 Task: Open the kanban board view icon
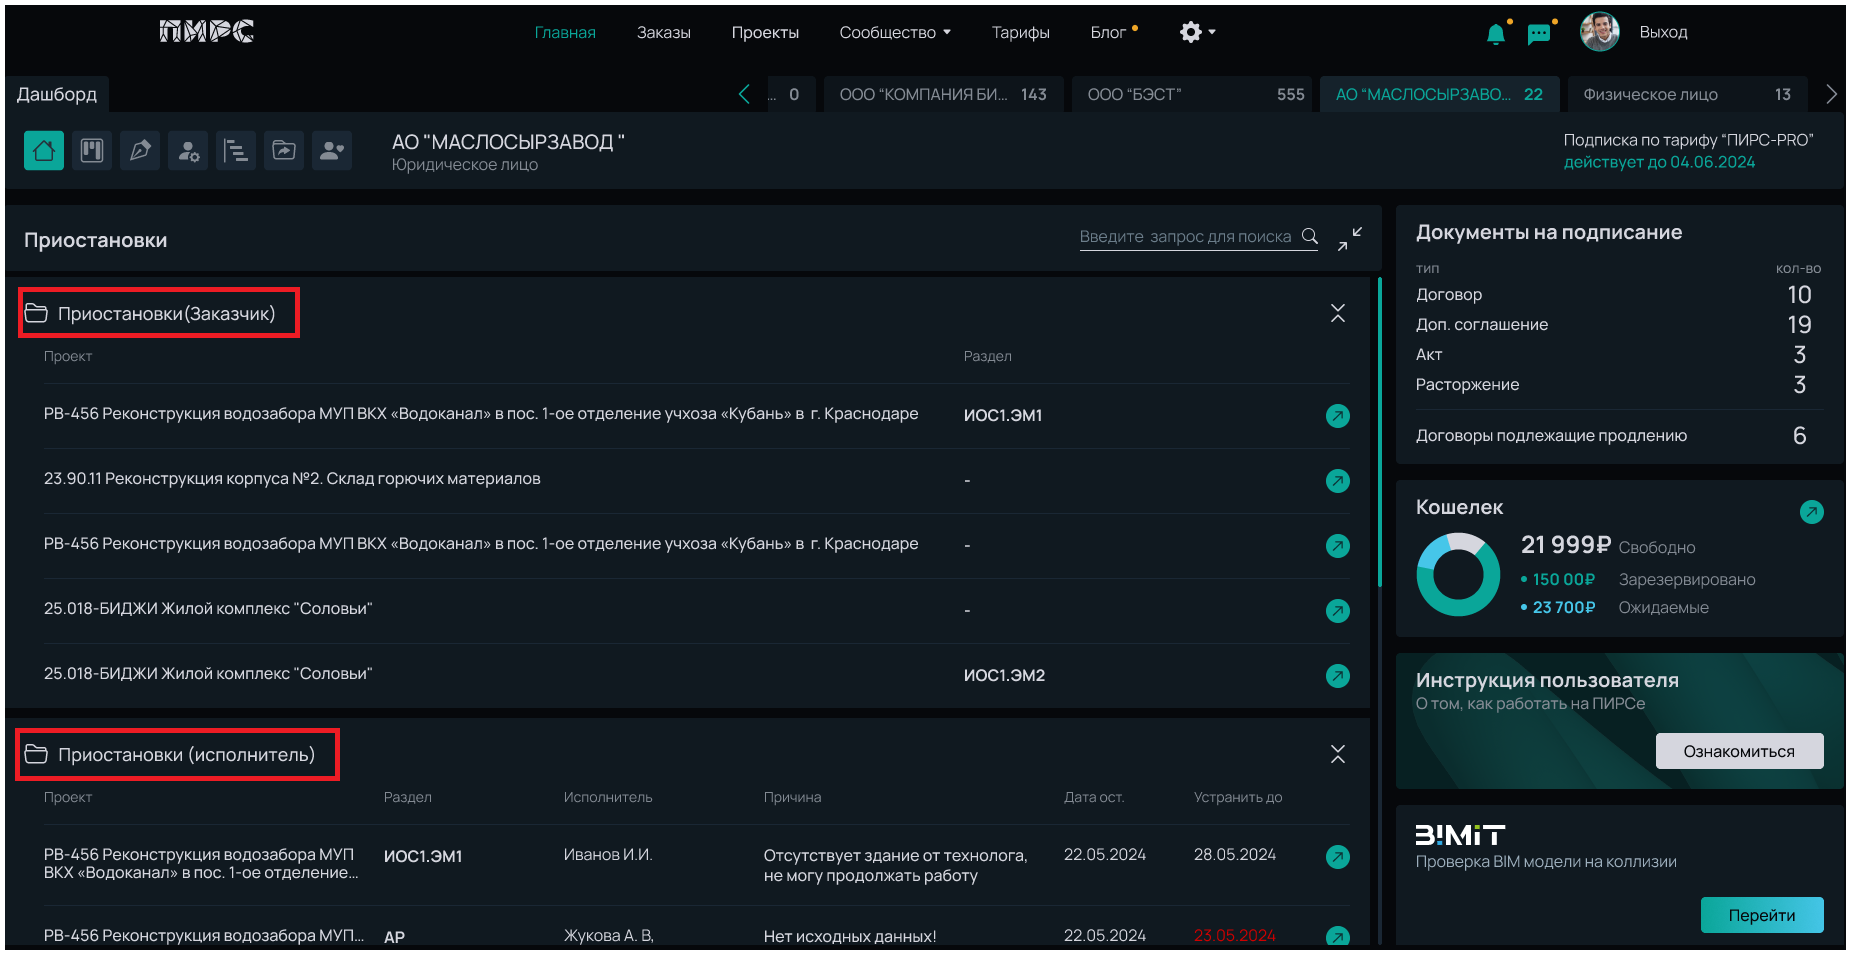92,151
